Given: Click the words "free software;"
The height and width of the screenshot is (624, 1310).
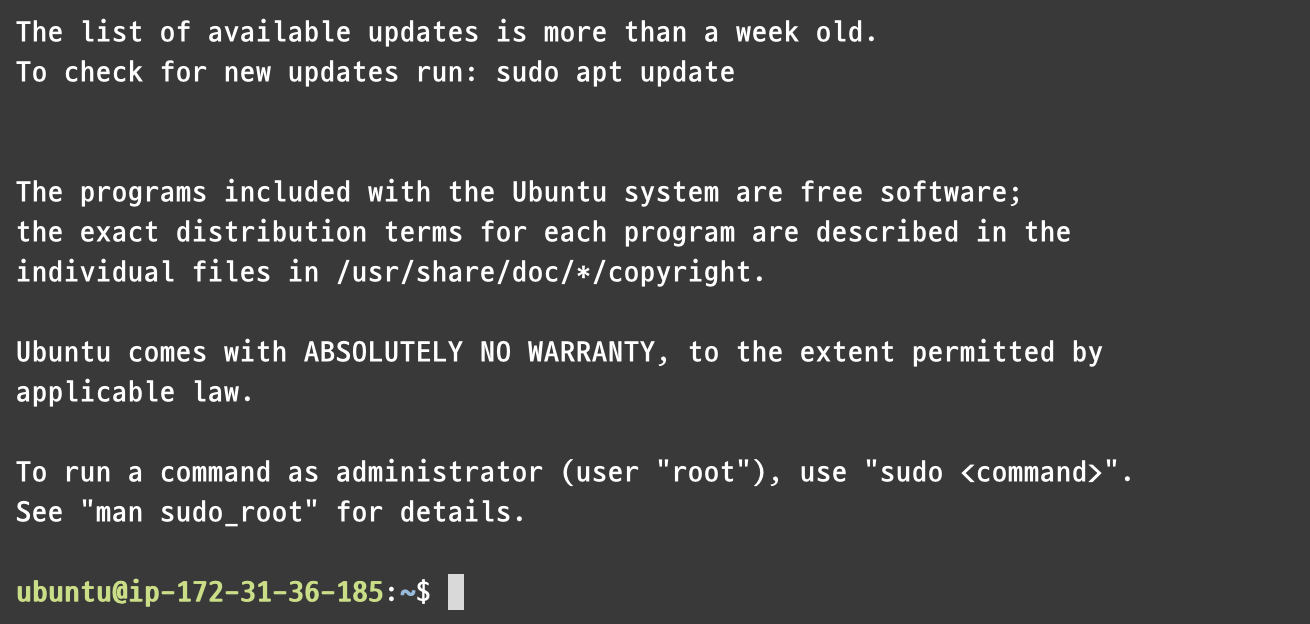Looking at the screenshot, I should (911, 192).
